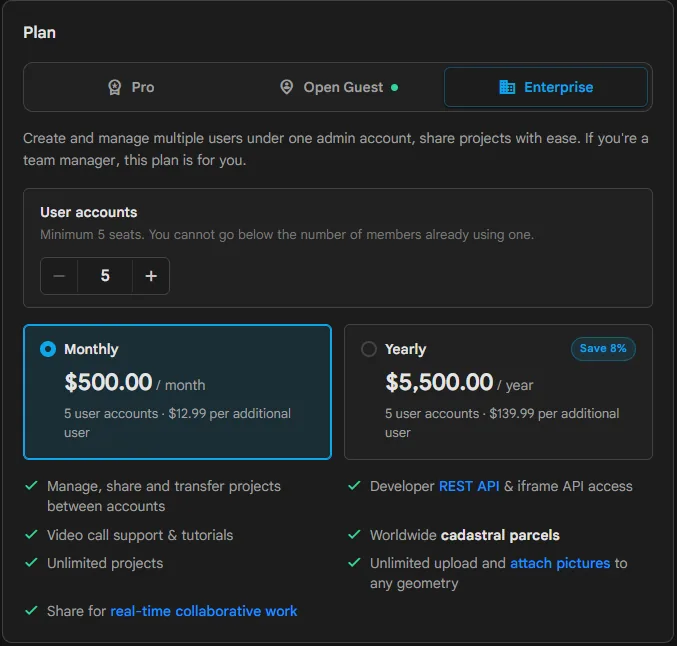
Task: Click the Open Guest person icon
Action: coord(286,87)
